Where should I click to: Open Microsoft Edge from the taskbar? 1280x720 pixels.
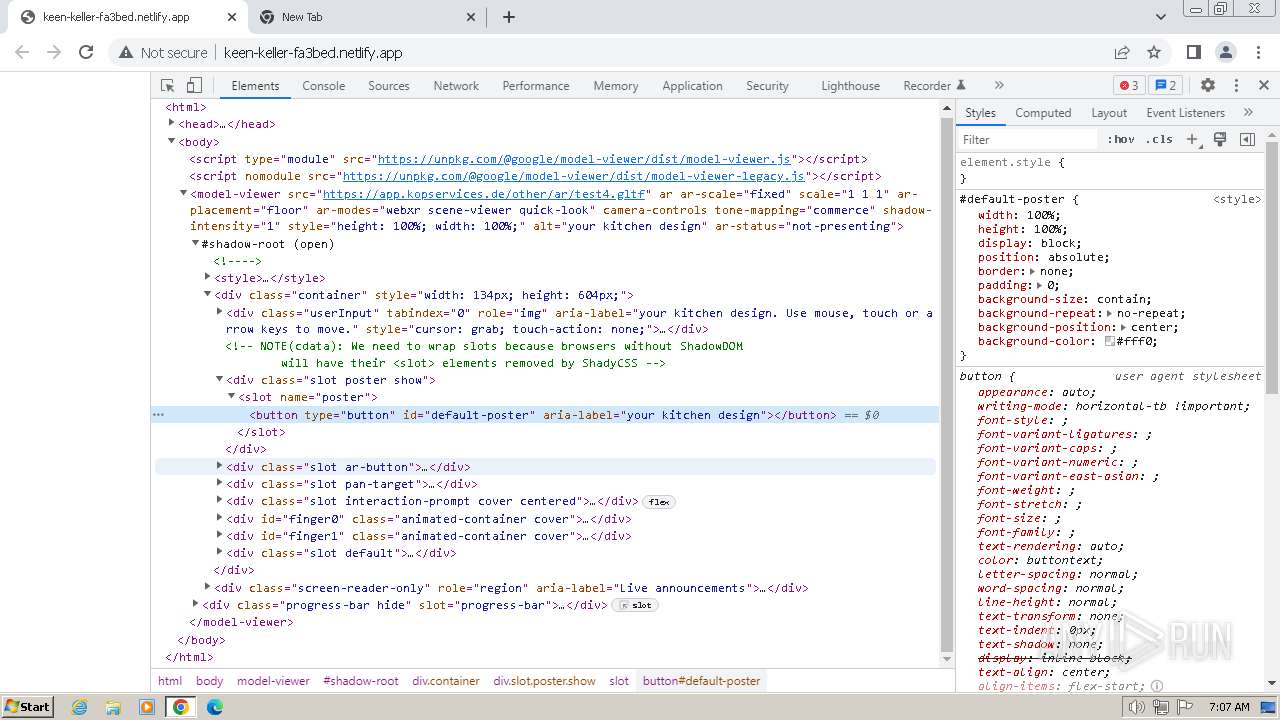[x=215, y=707]
